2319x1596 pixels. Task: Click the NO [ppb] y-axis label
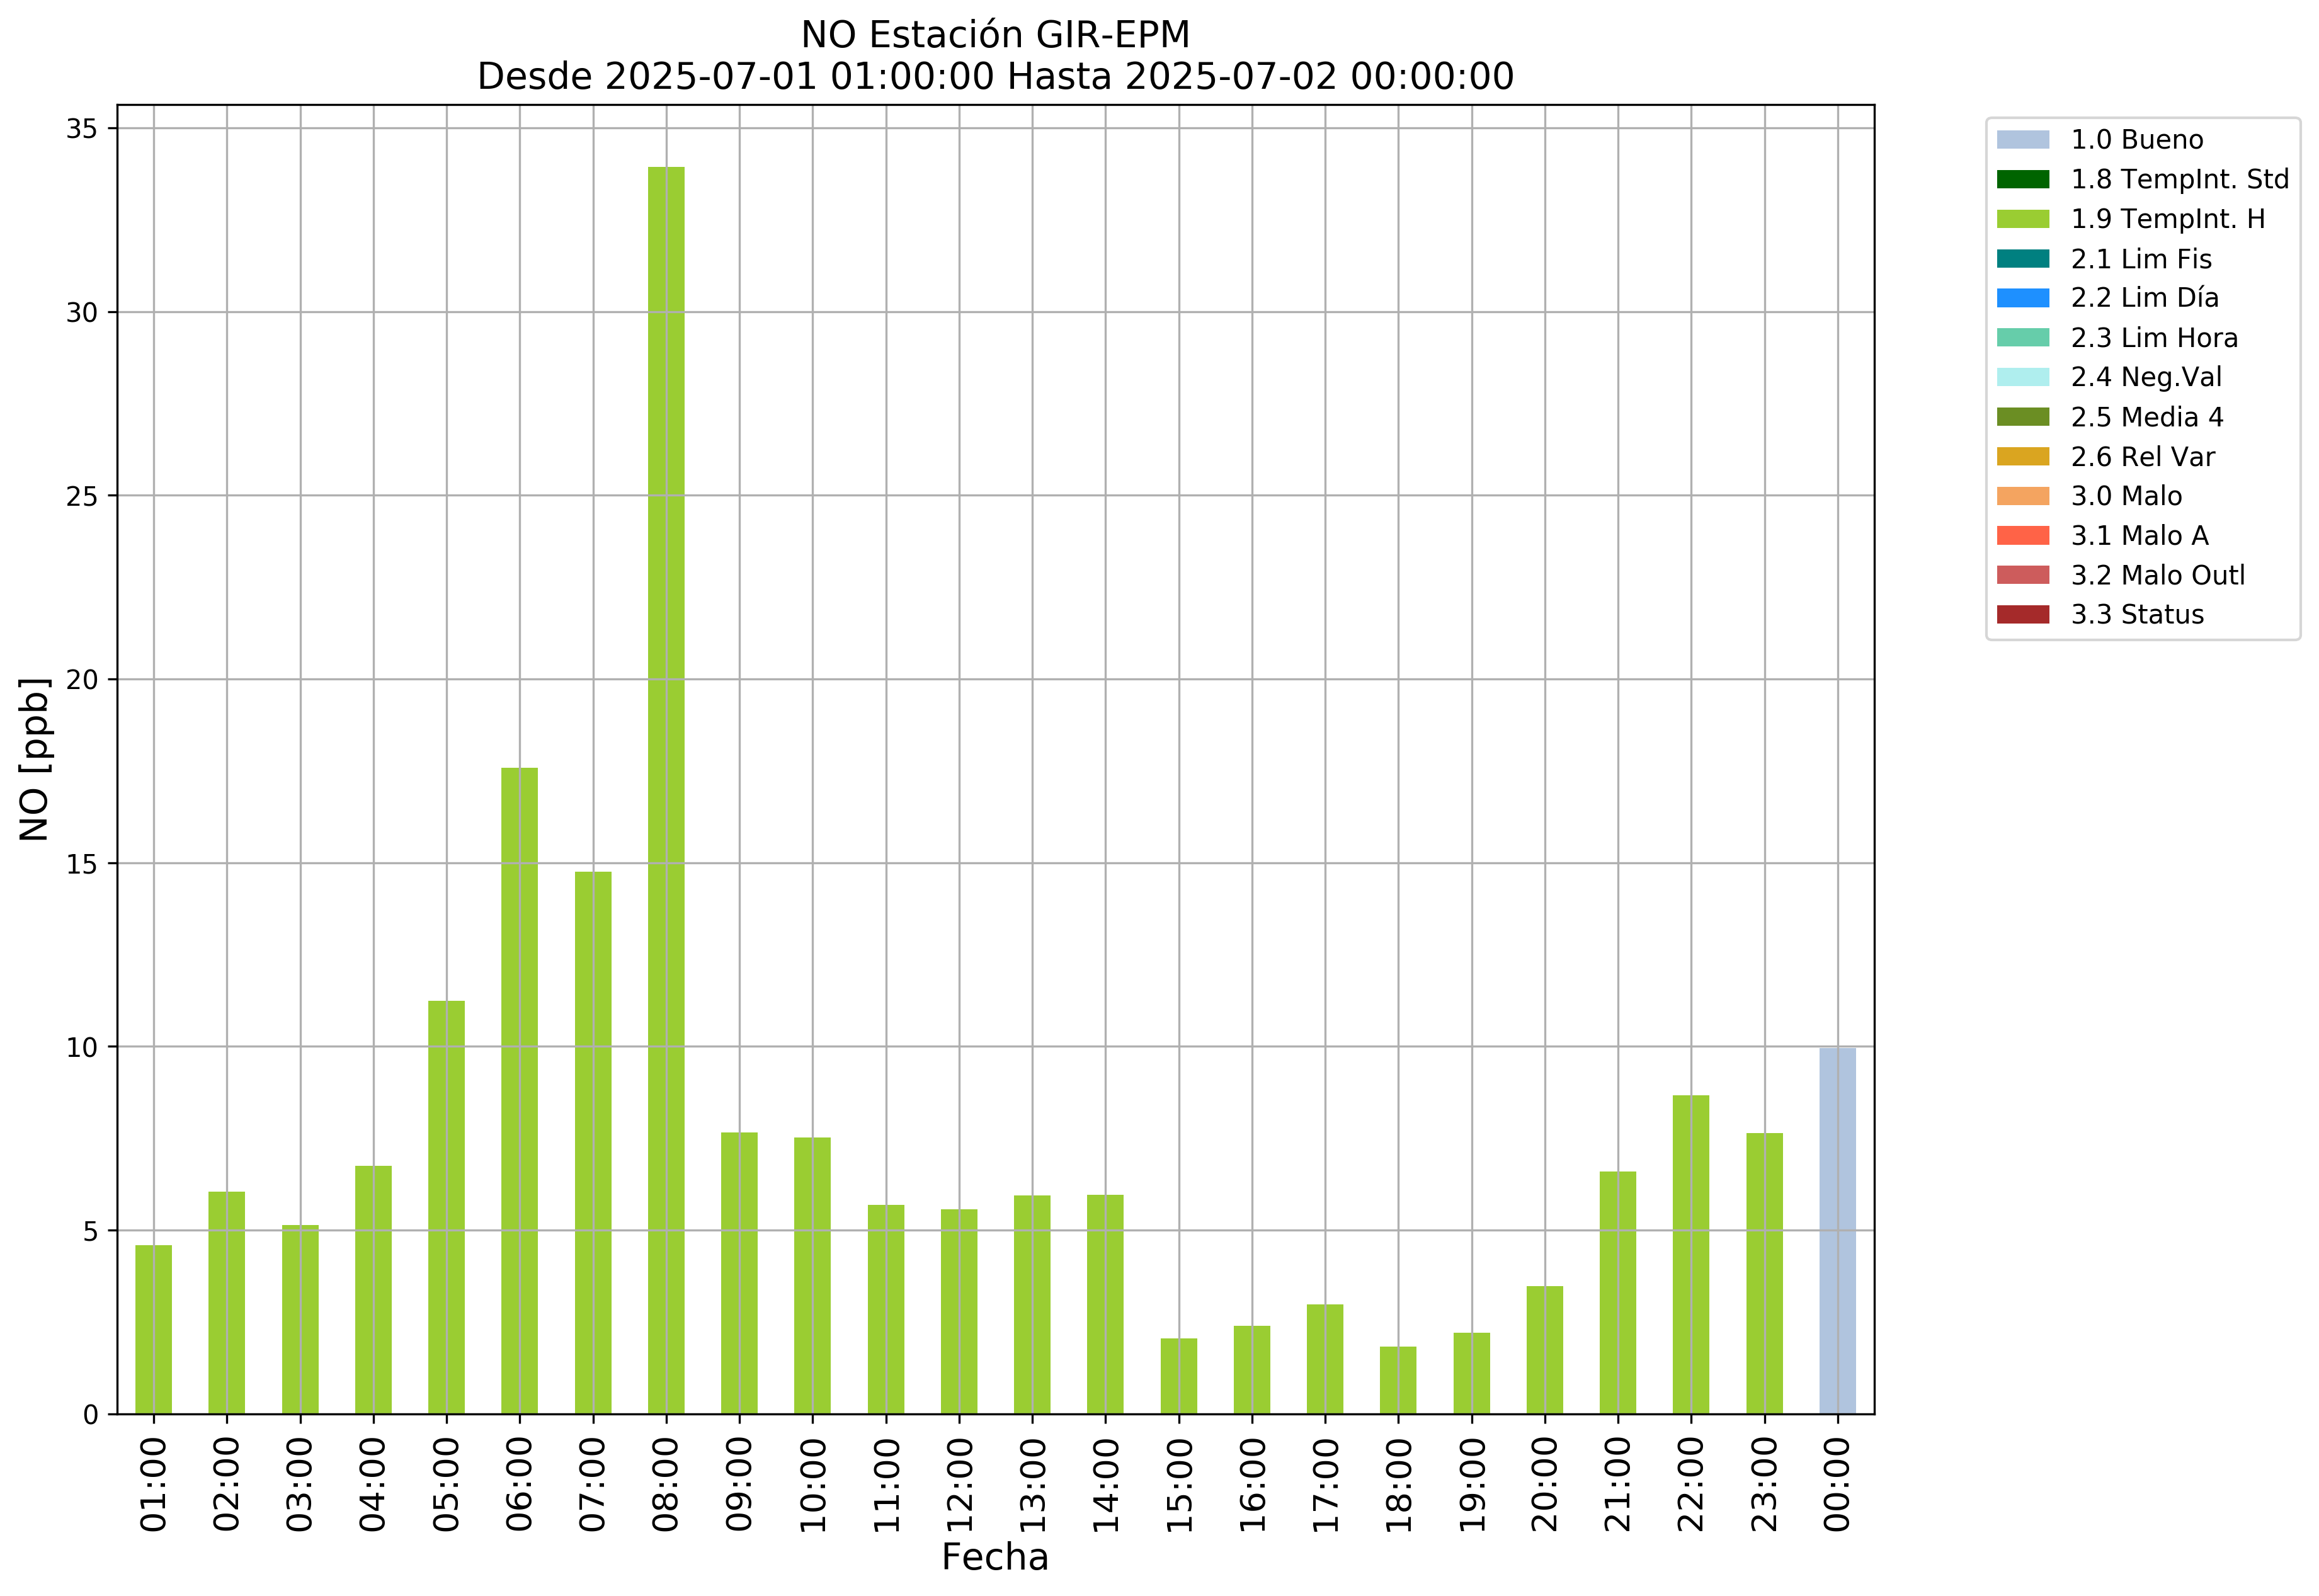35,759
